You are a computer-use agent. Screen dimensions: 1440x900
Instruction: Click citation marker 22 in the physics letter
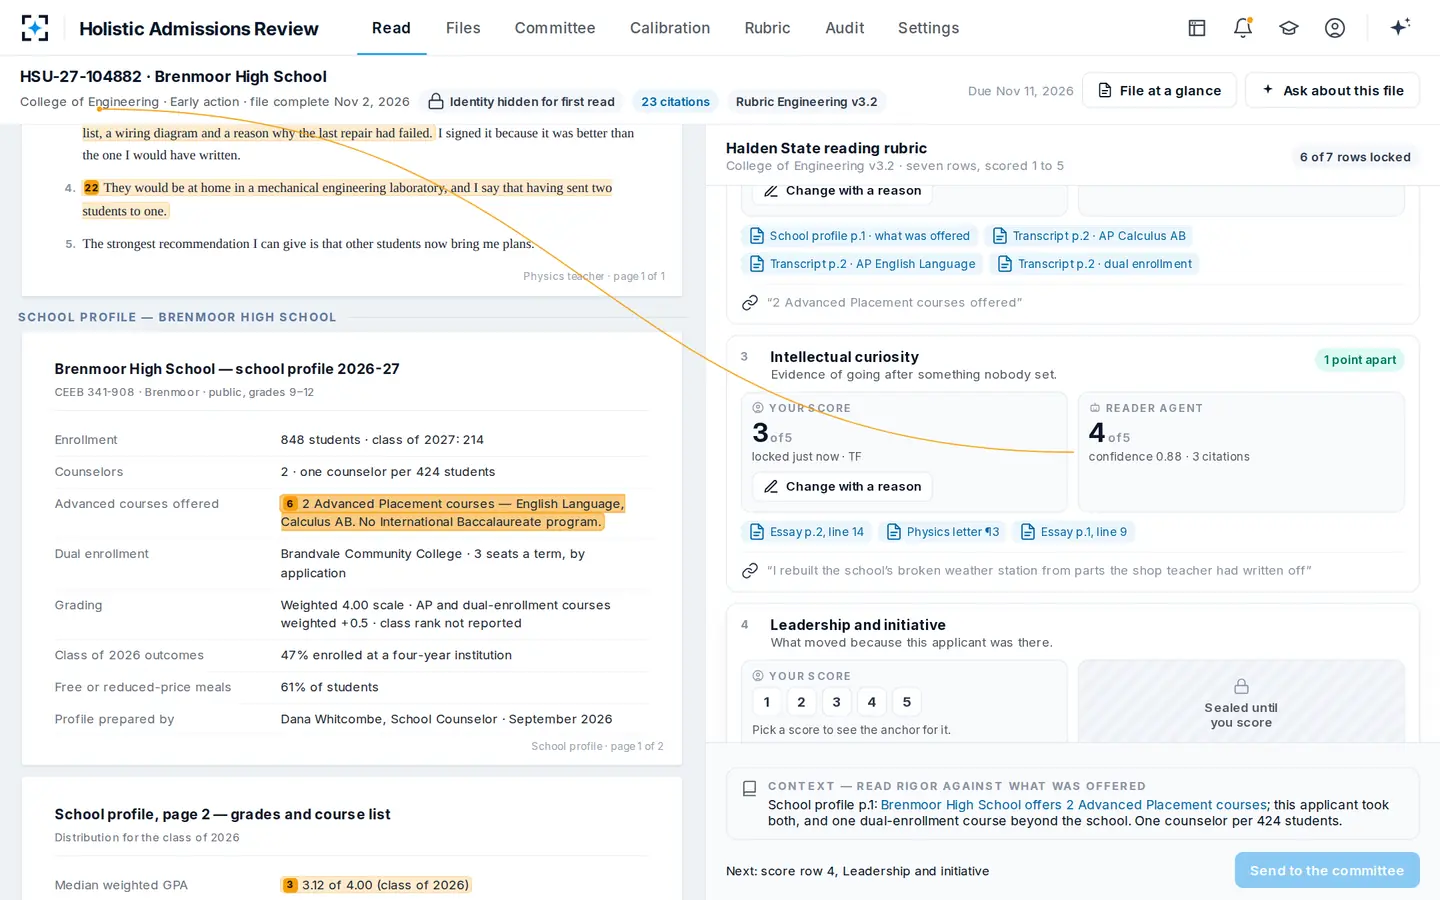[x=91, y=188]
